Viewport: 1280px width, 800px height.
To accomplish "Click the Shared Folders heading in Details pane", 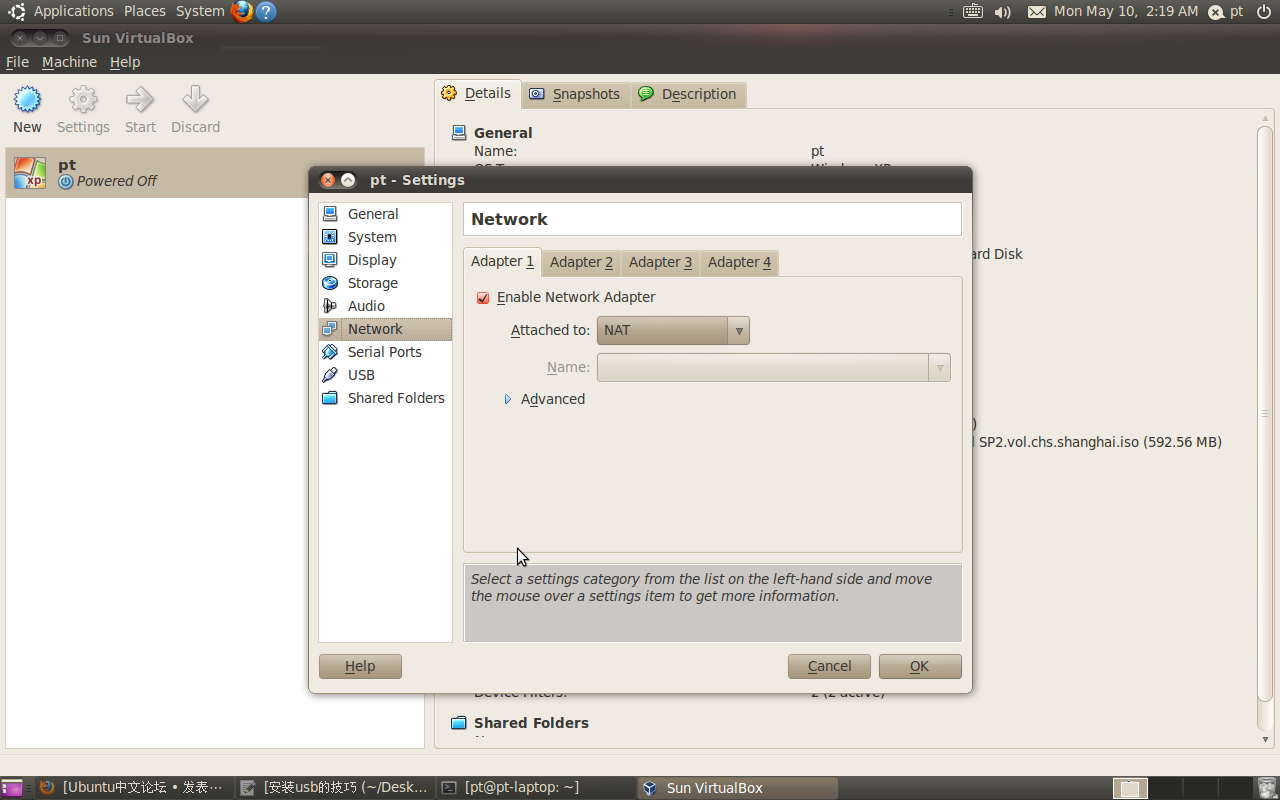I will coord(531,723).
